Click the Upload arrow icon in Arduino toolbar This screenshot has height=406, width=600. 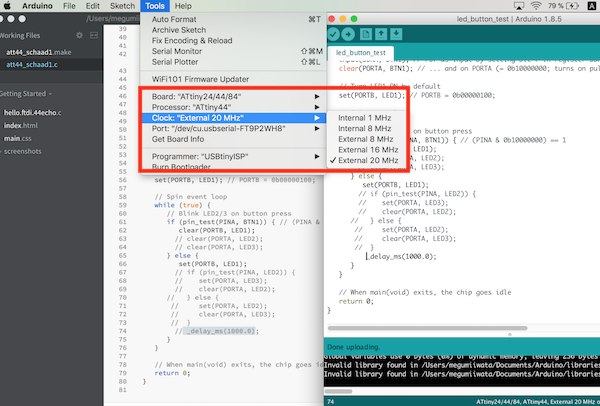tap(348, 34)
